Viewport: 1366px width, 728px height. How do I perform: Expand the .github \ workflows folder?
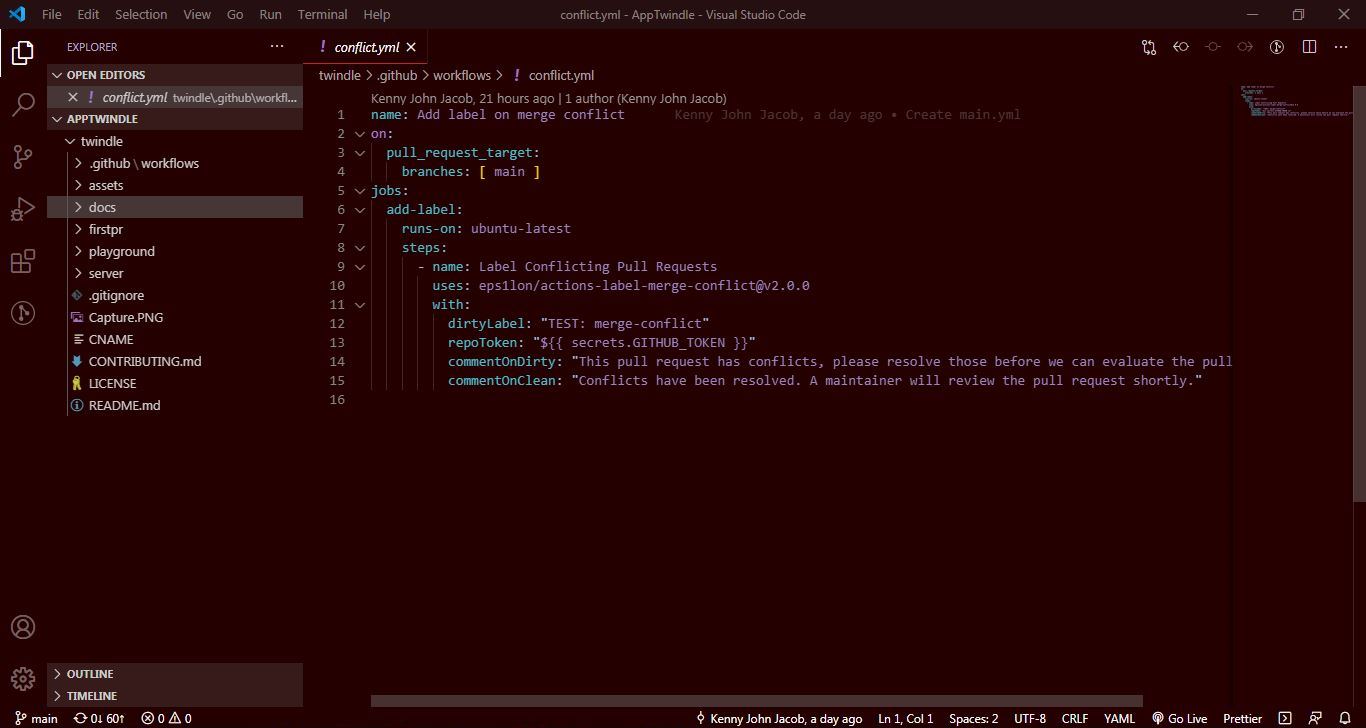(175, 163)
